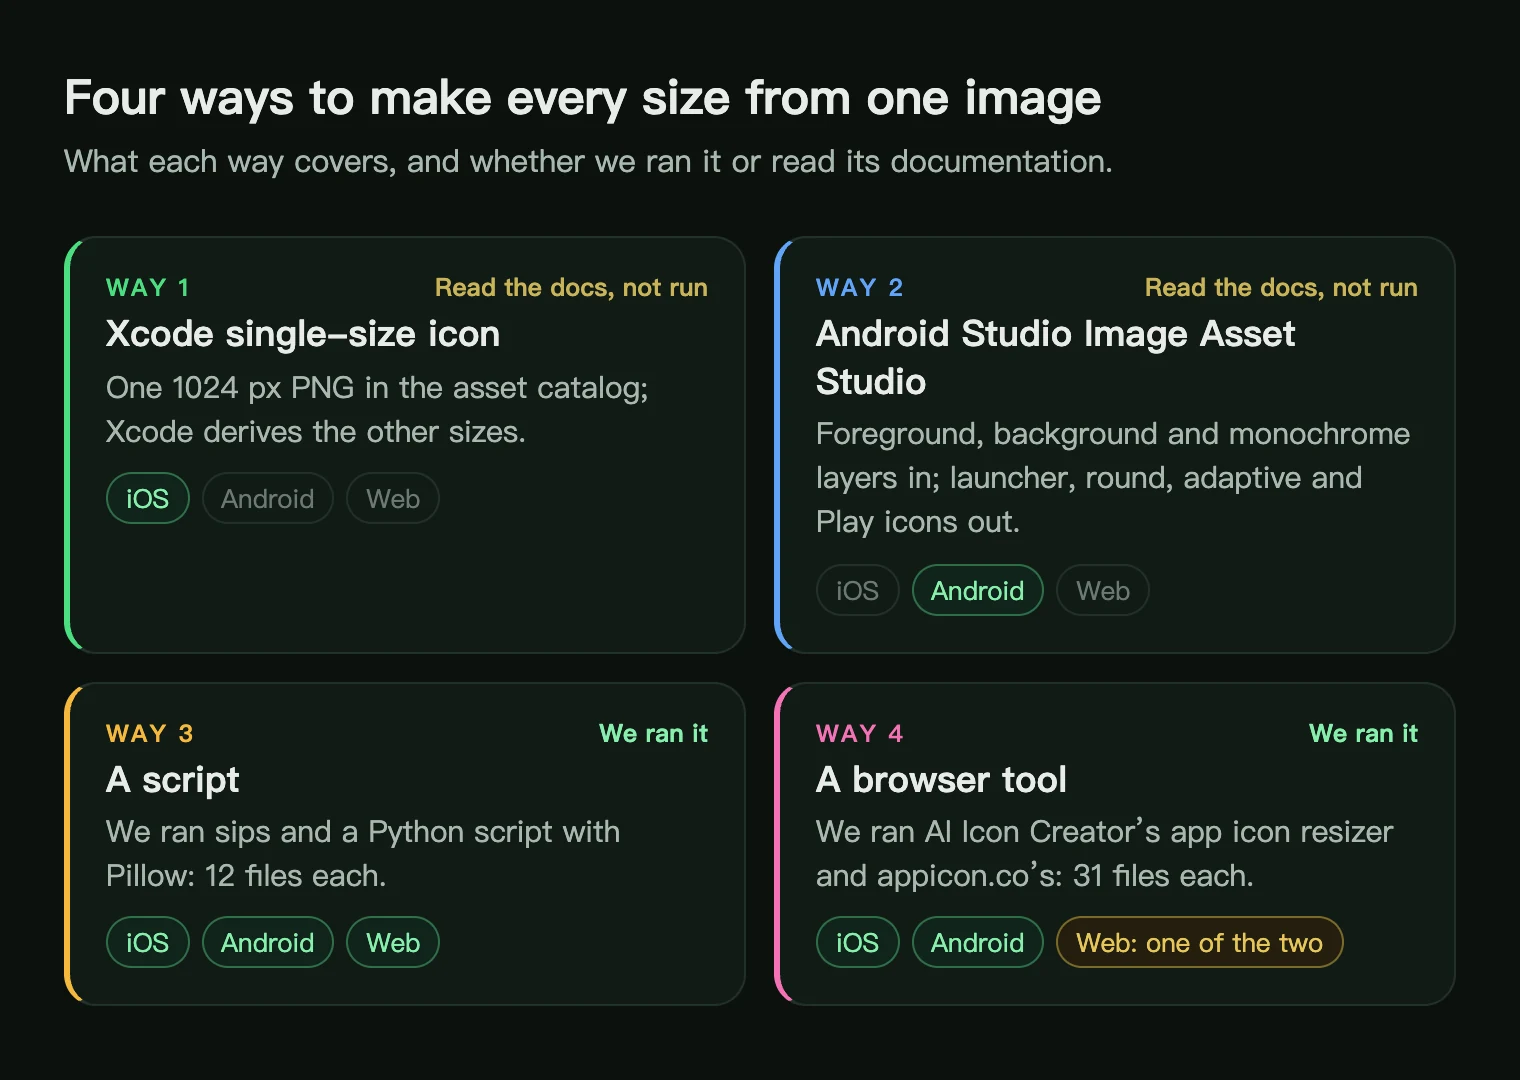The width and height of the screenshot is (1520, 1080).
Task: Click the Android tag in the Way 2 card
Action: tap(977, 590)
